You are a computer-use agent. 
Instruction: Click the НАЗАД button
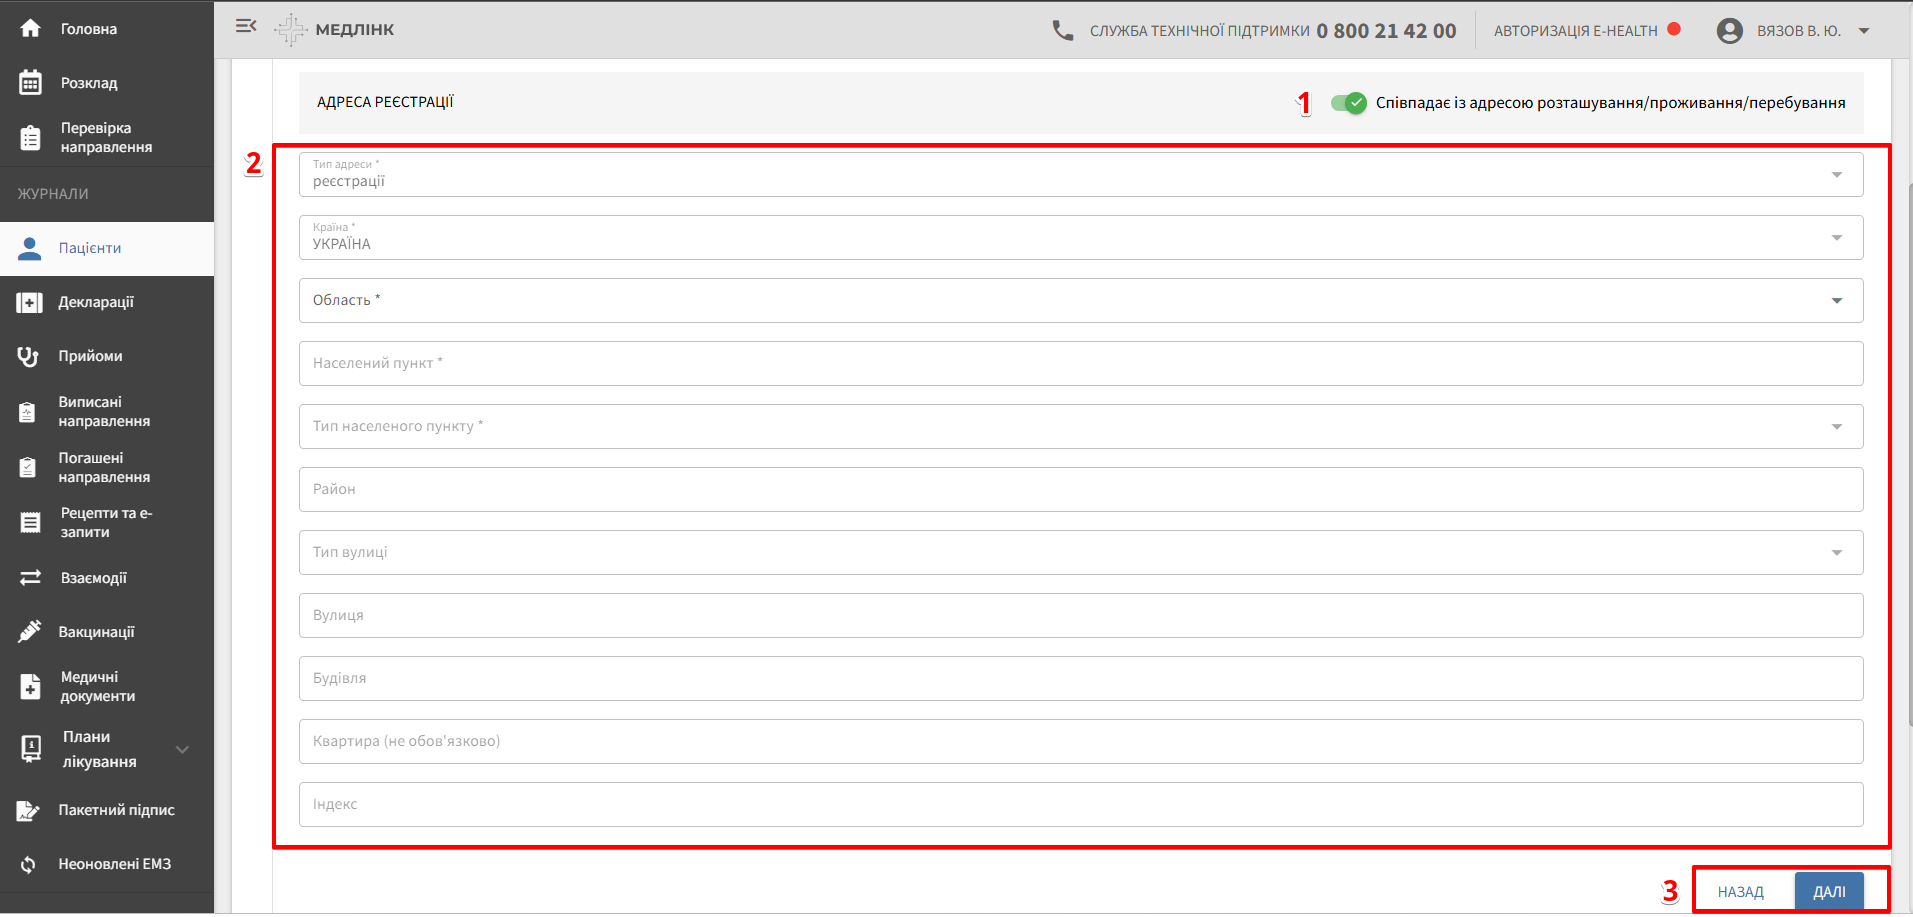(x=1740, y=891)
